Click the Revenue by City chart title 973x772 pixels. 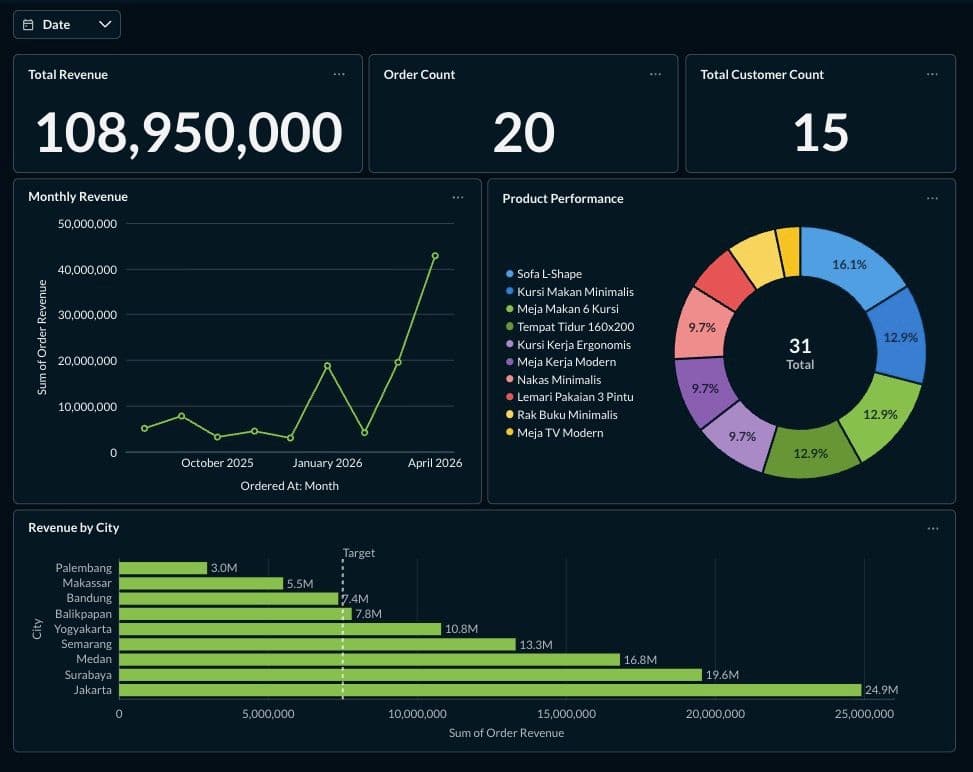pyautogui.click(x=73, y=527)
